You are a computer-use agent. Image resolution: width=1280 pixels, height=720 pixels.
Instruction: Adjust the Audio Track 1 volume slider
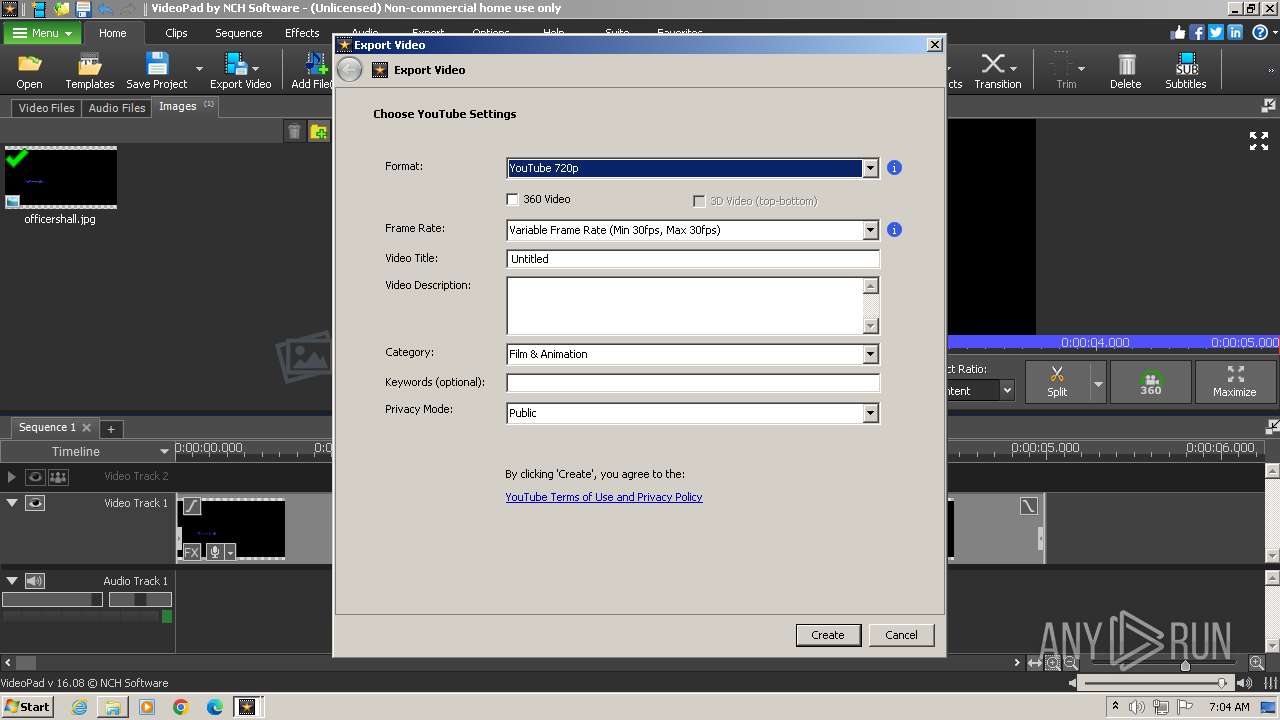52,600
